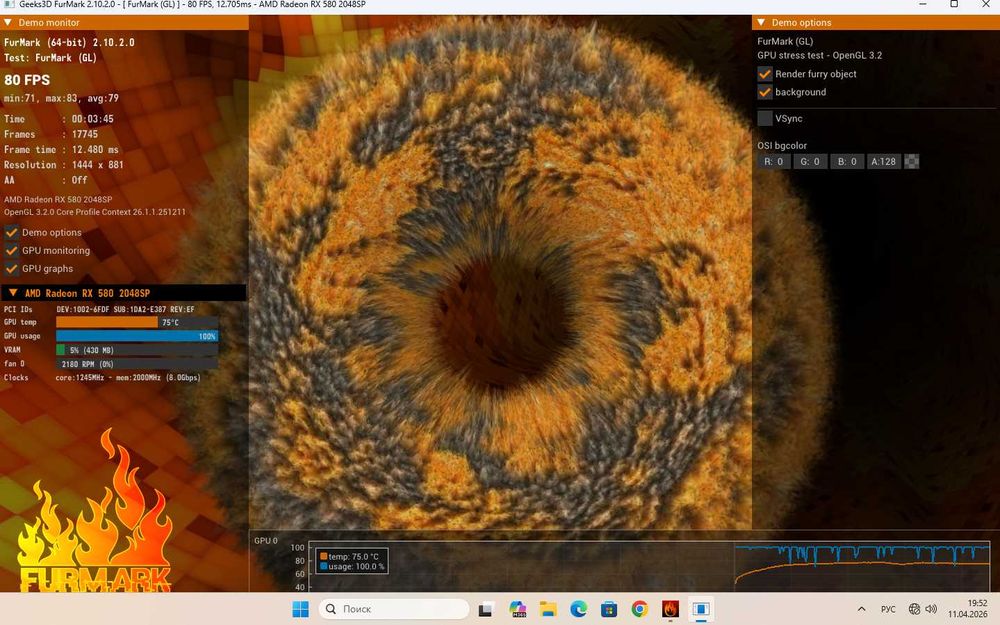Image resolution: width=1000 pixels, height=625 pixels.
Task: Collapse the Demo monitor panel header
Action: 9,22
